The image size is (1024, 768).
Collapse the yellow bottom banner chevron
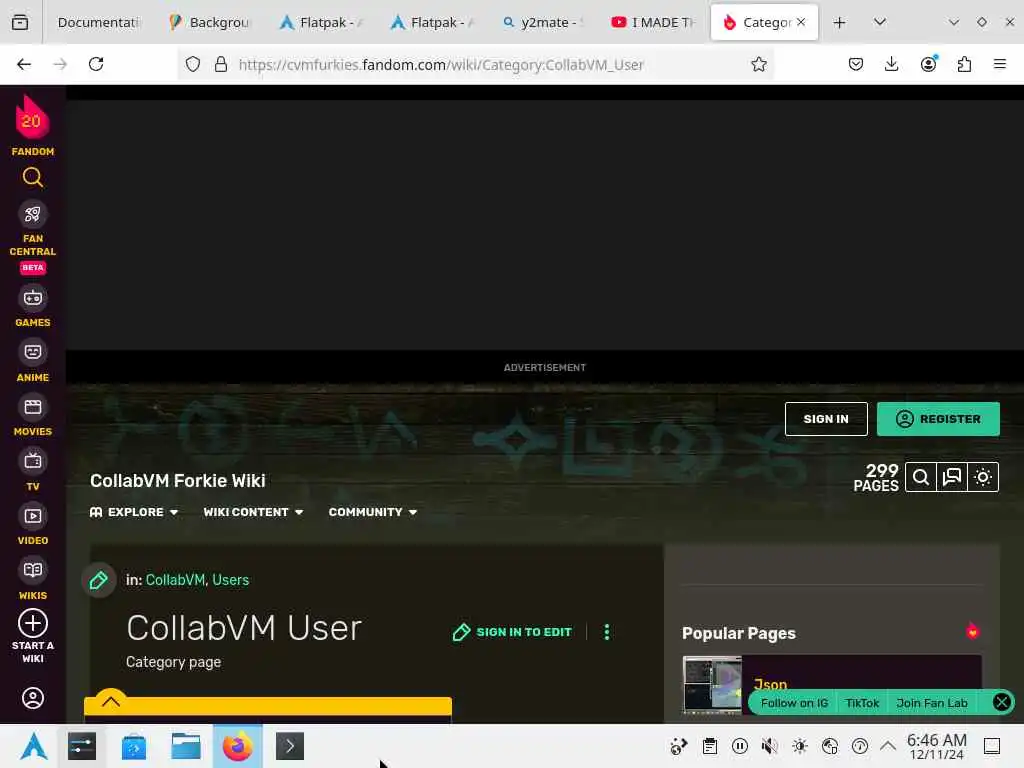click(111, 701)
